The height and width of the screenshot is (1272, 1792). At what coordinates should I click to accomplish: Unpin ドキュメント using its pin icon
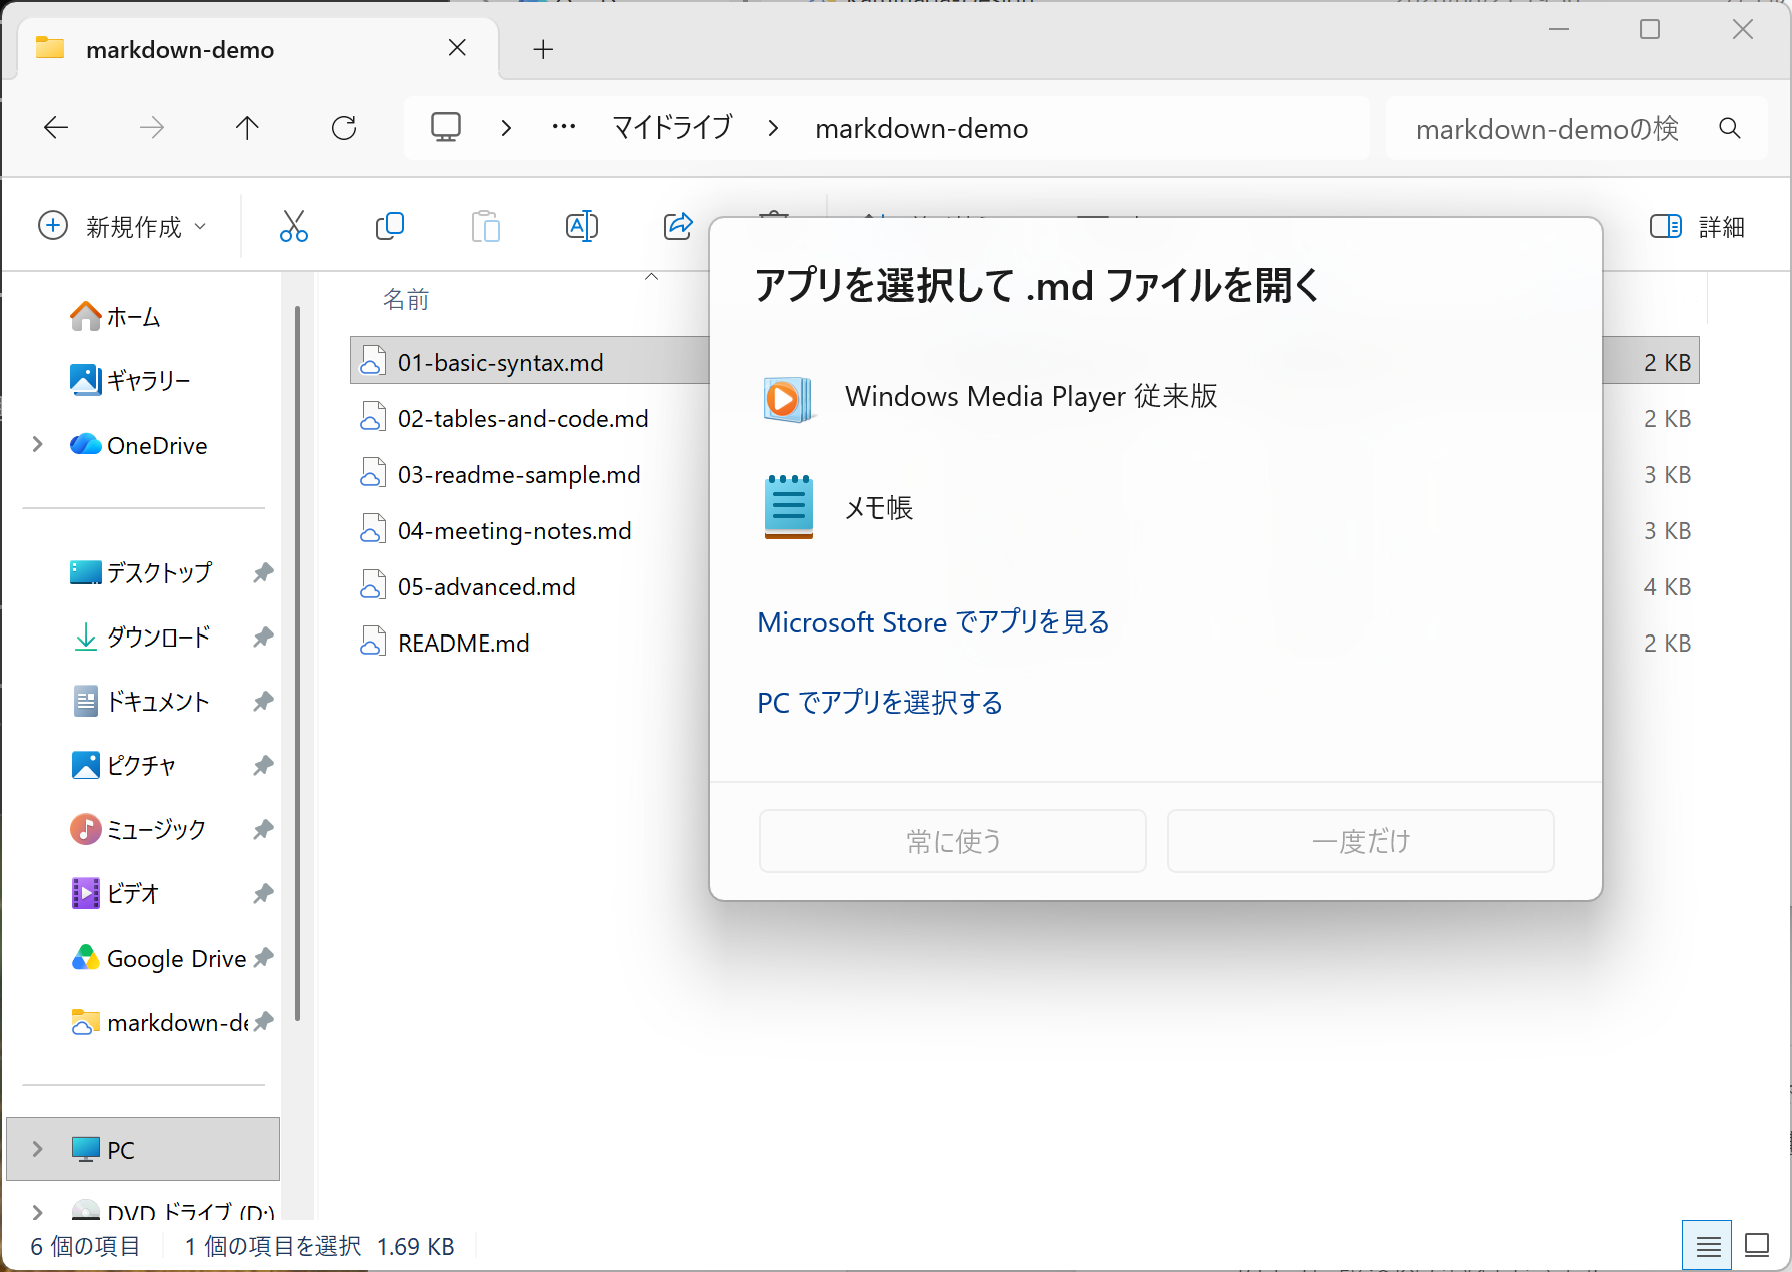pos(263,702)
